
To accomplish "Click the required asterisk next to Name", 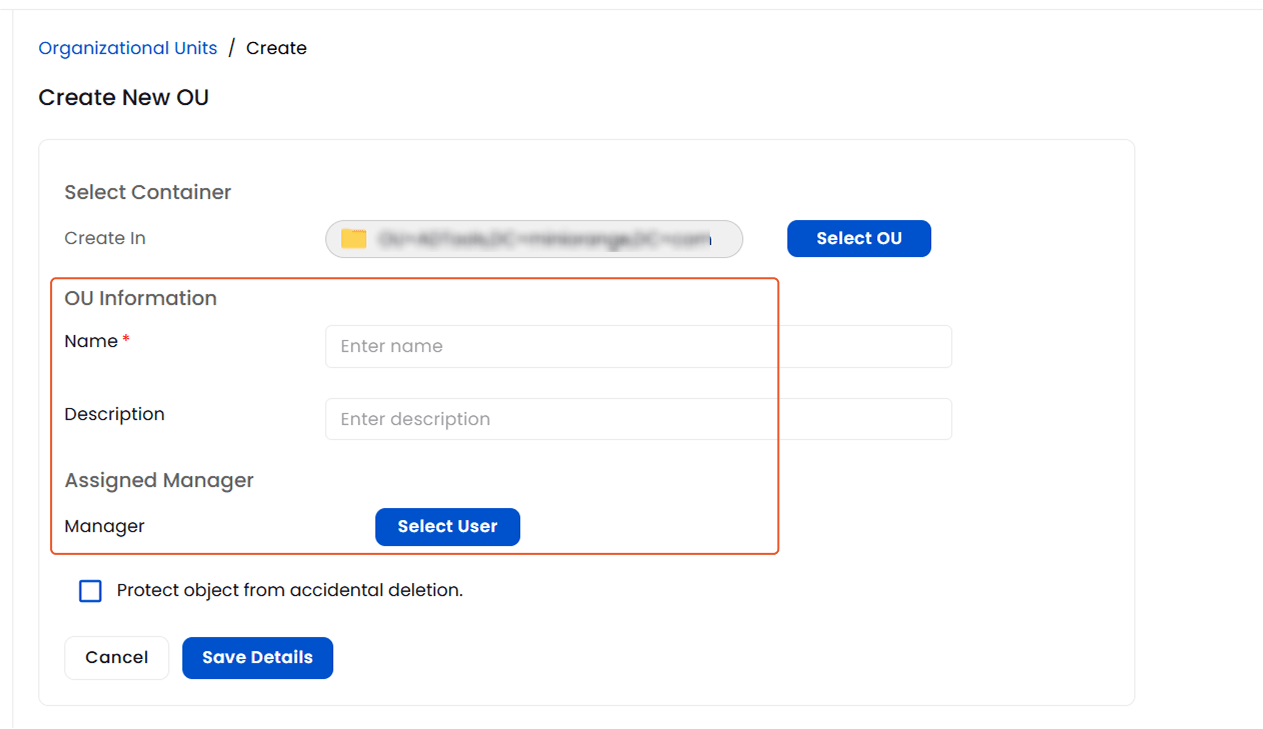I will [126, 338].
